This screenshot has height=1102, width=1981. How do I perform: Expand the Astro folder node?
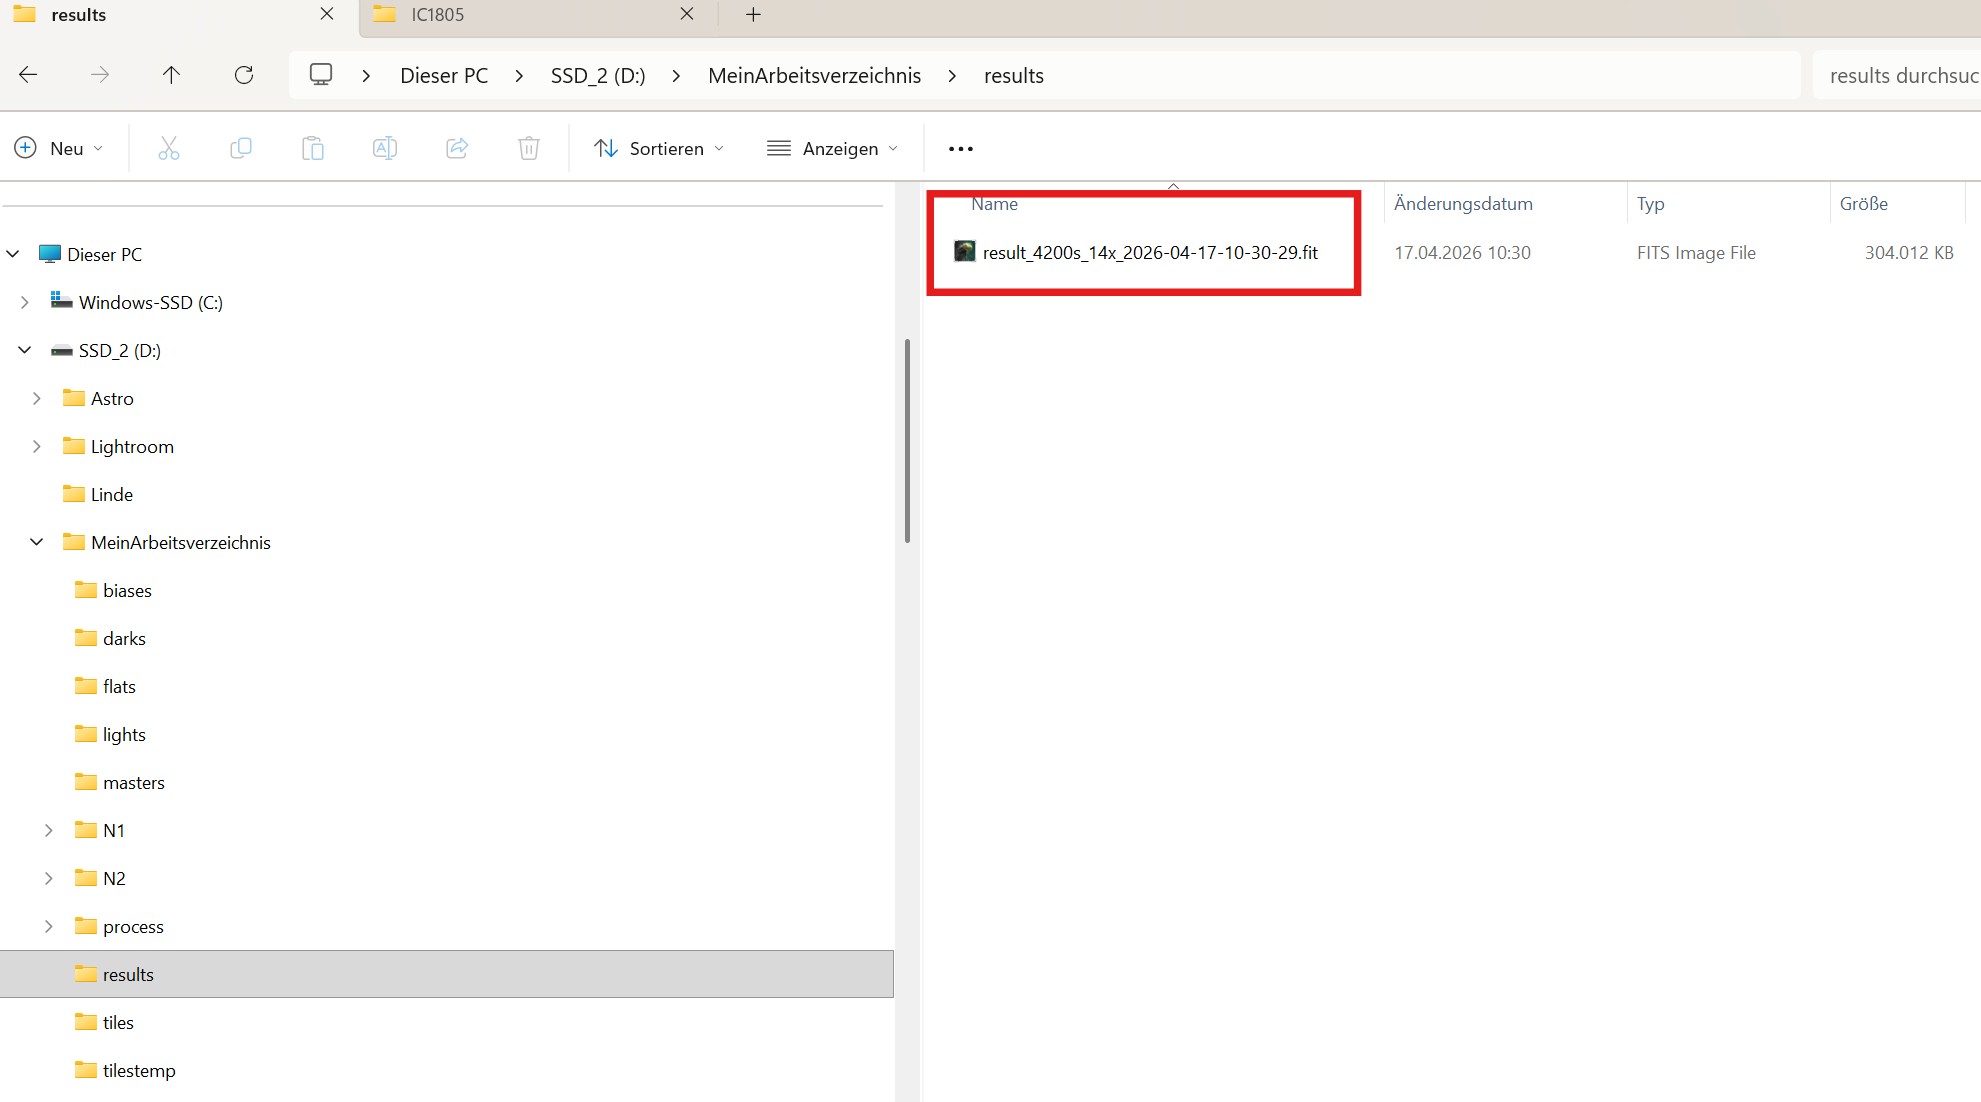coord(37,398)
